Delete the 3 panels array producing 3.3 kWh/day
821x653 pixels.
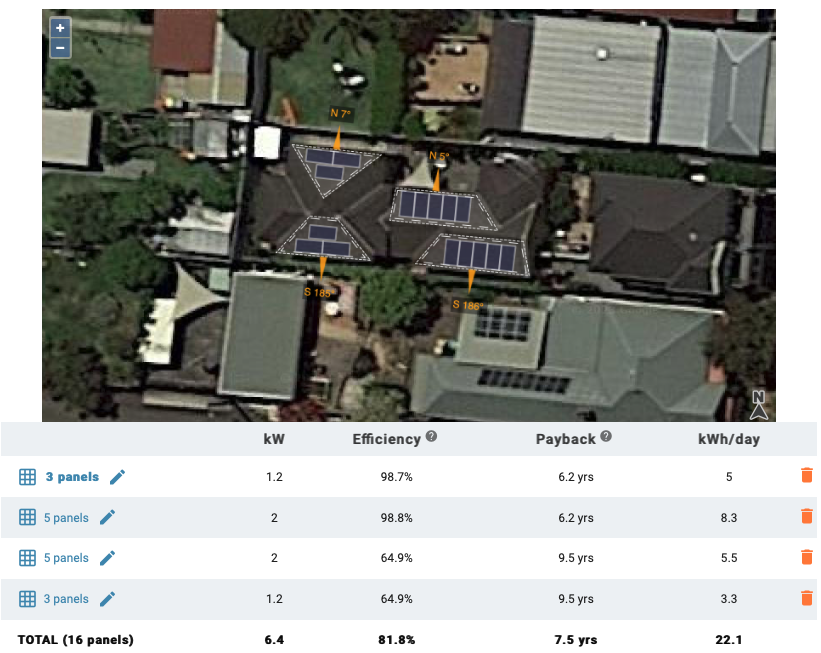[807, 597]
